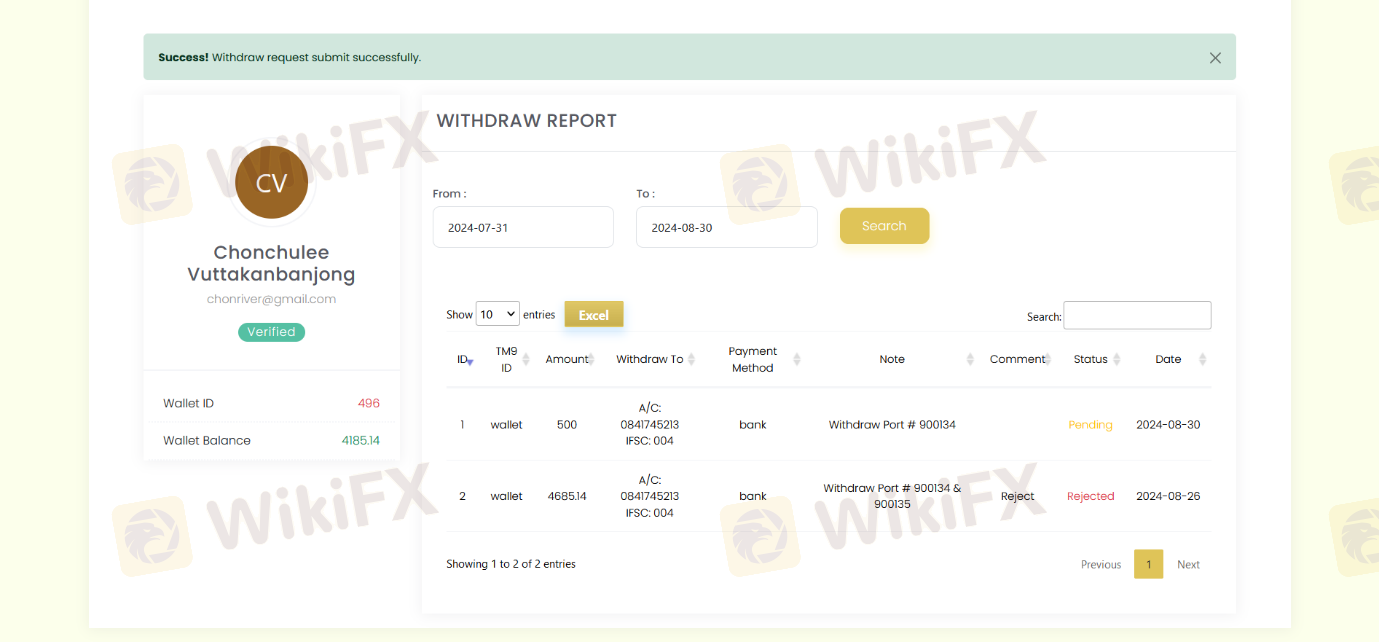Select page 1 in pagination
Screen dimensions: 1379x642
coord(1148,565)
